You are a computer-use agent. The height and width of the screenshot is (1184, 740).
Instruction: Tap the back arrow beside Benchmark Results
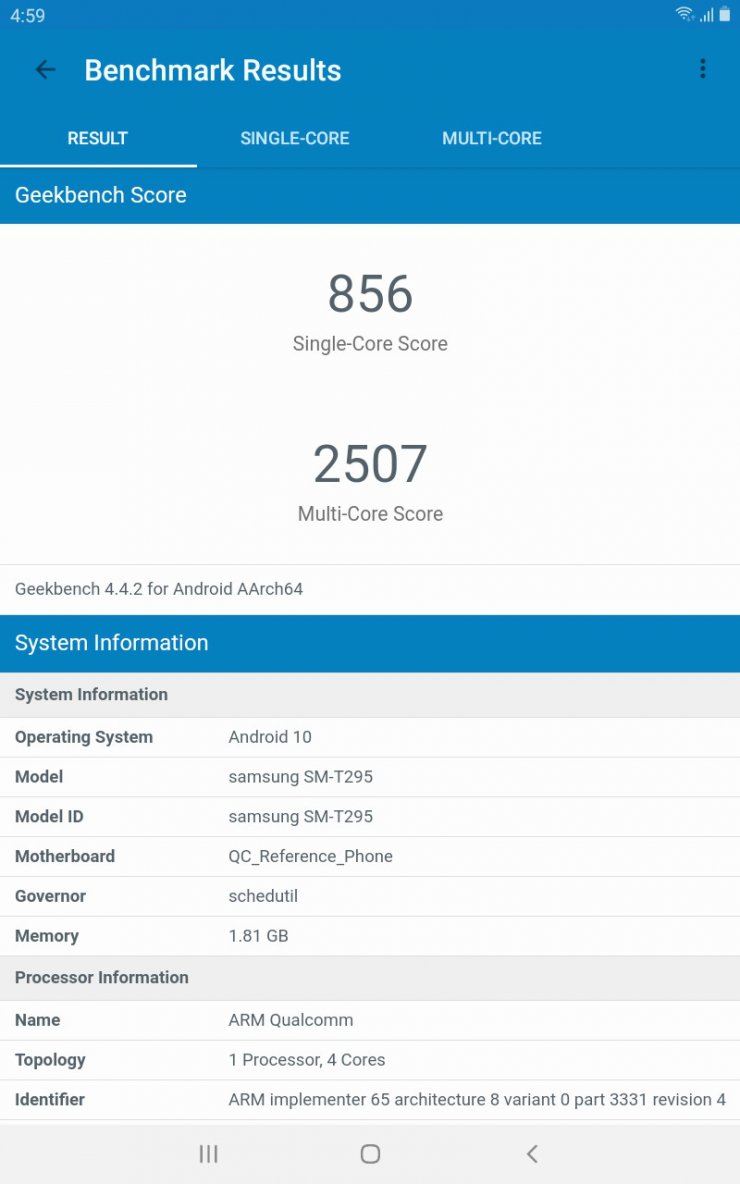[x=45, y=70]
